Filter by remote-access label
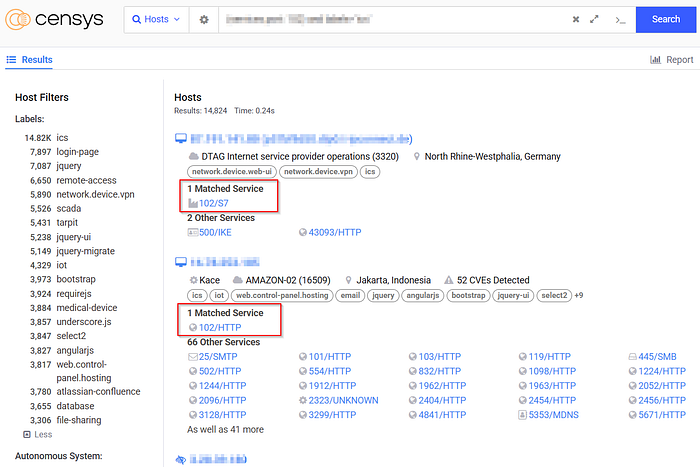700x467 pixels. click(86, 180)
